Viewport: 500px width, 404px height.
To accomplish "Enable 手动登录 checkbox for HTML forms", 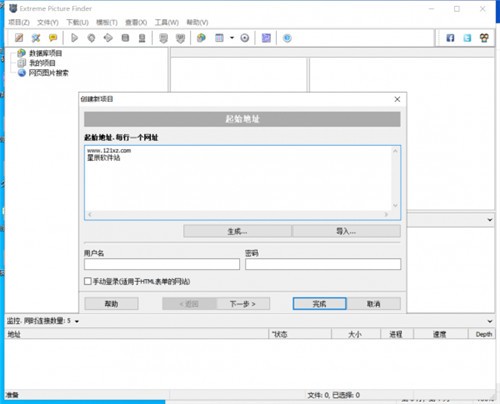I will pos(88,281).
